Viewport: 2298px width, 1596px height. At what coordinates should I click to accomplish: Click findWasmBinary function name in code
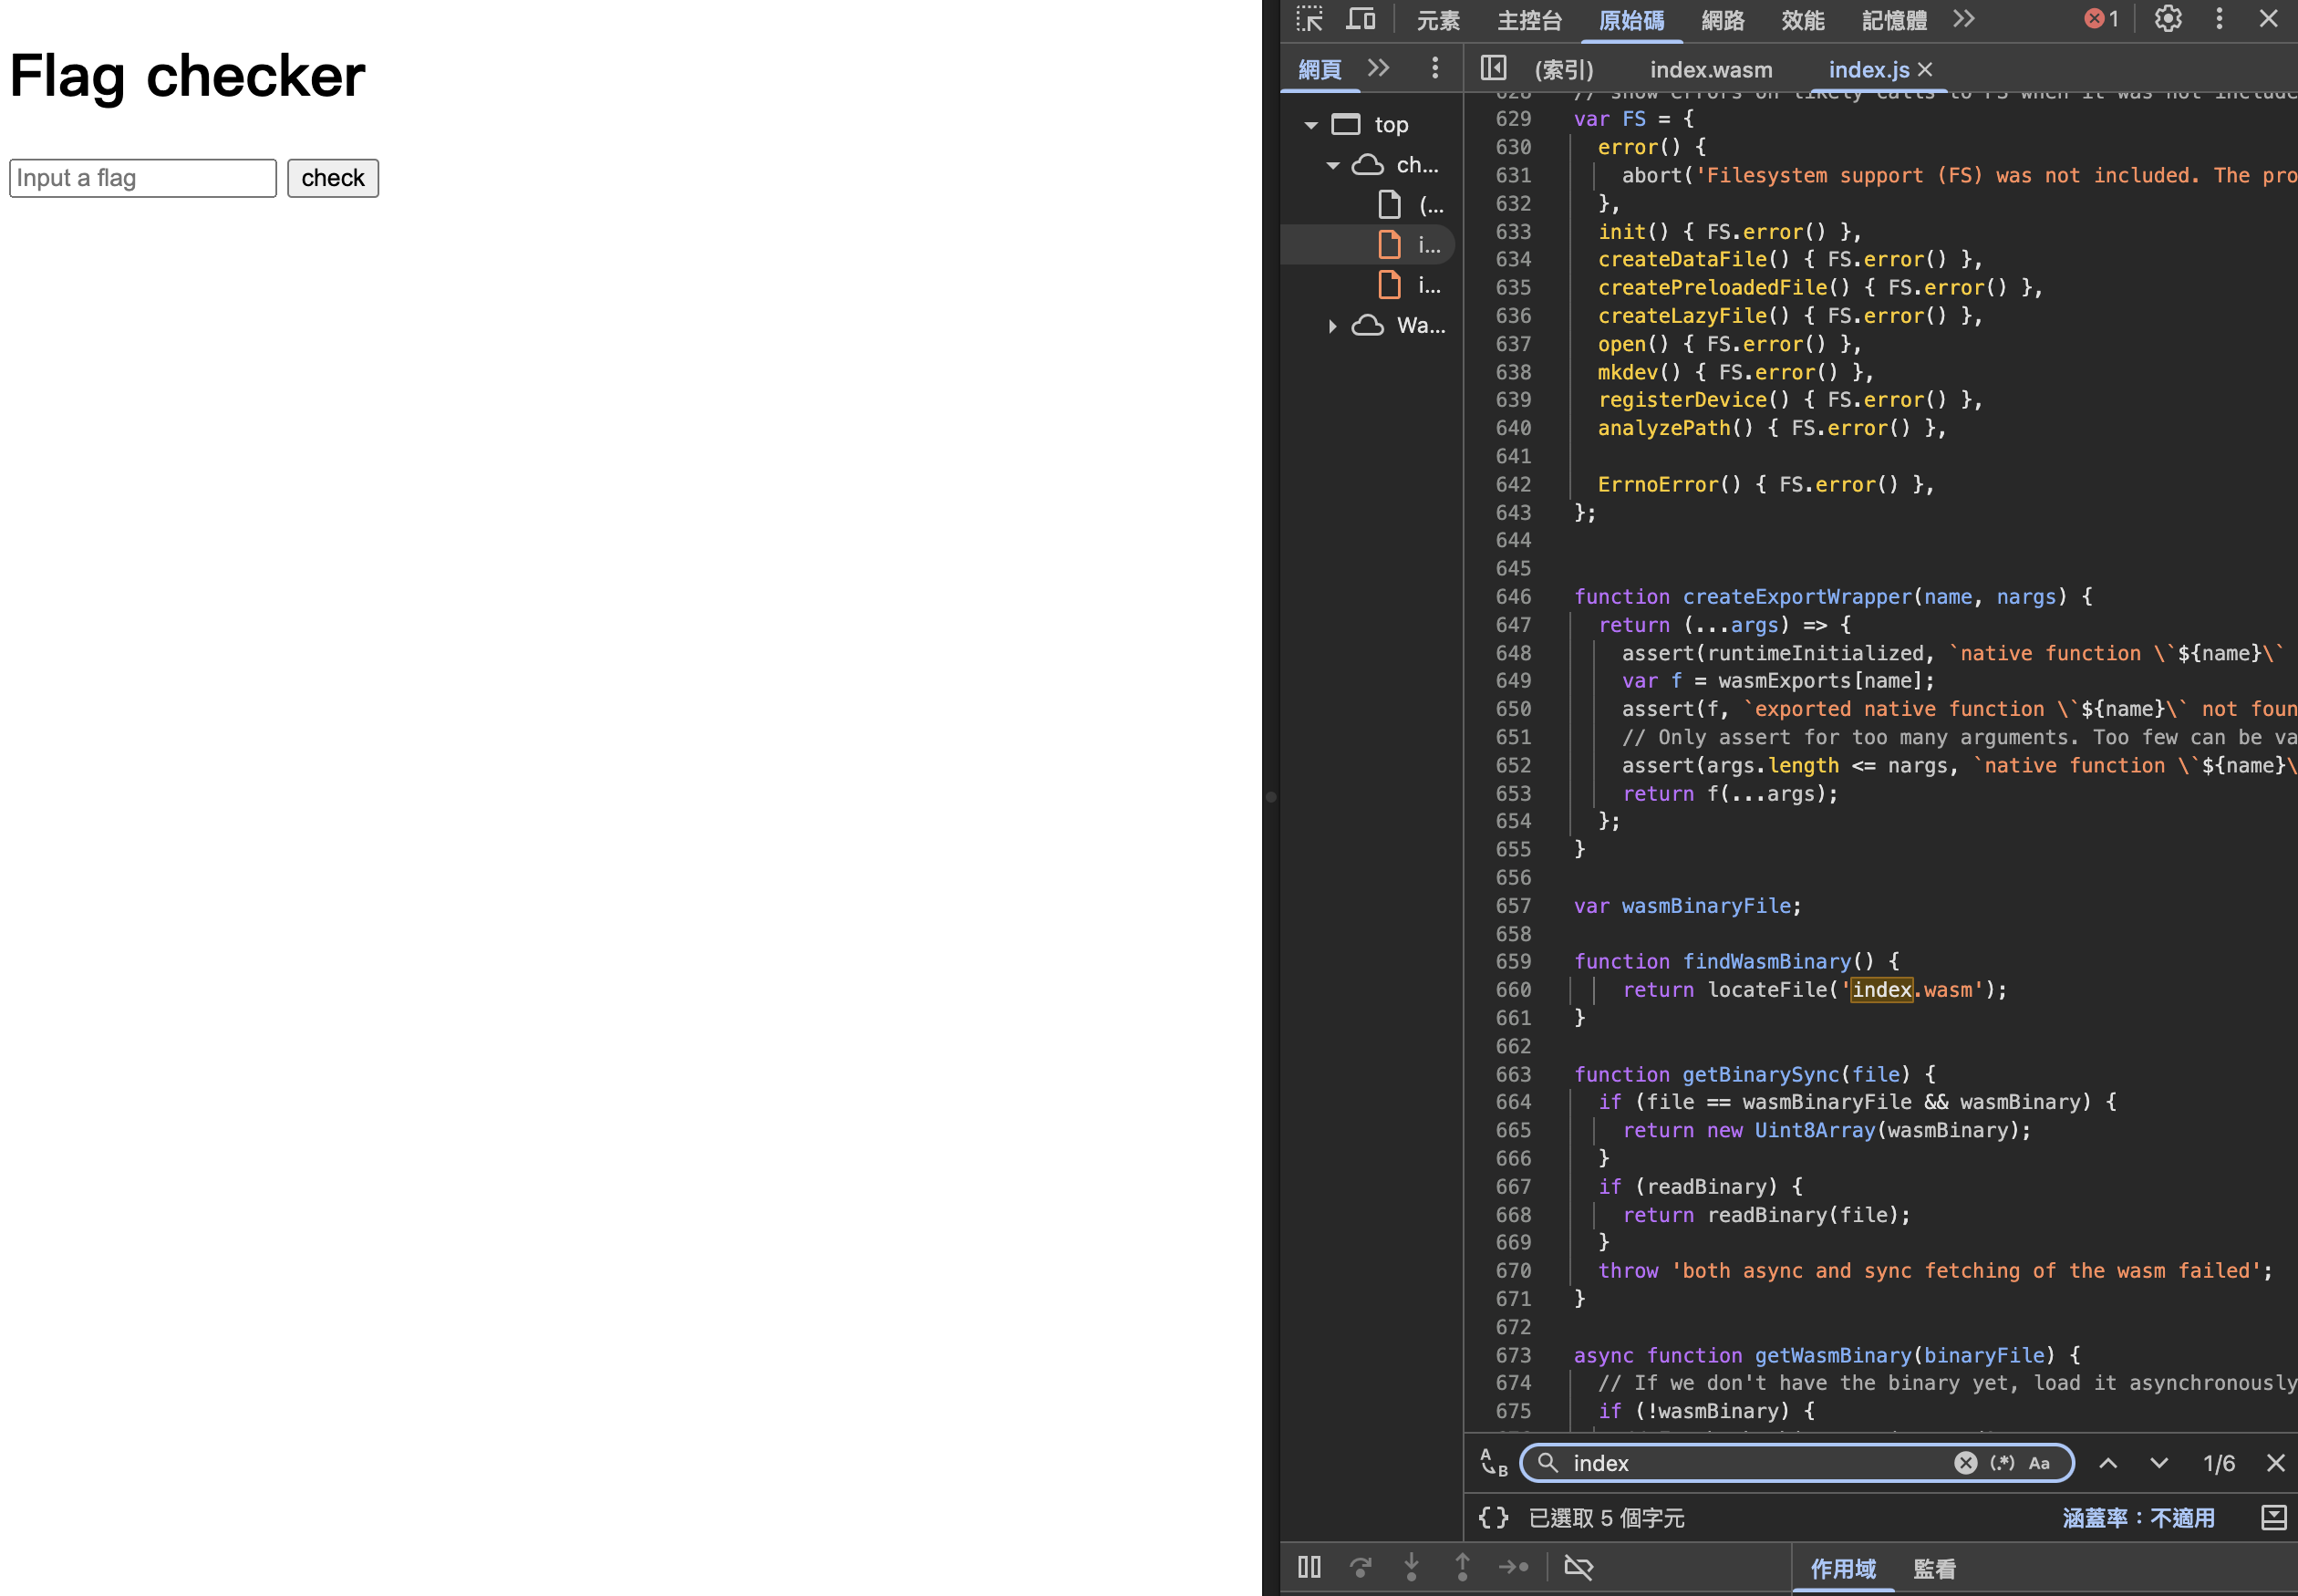[x=1766, y=961]
